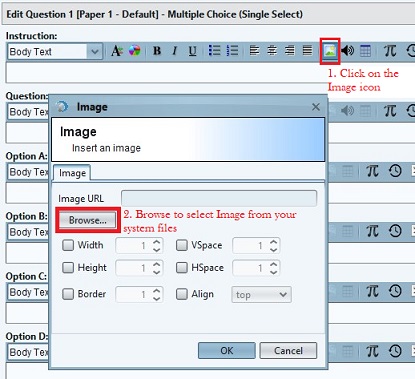Decrease the HSpace spinner value
The width and height of the screenshot is (415, 379).
click(274, 272)
